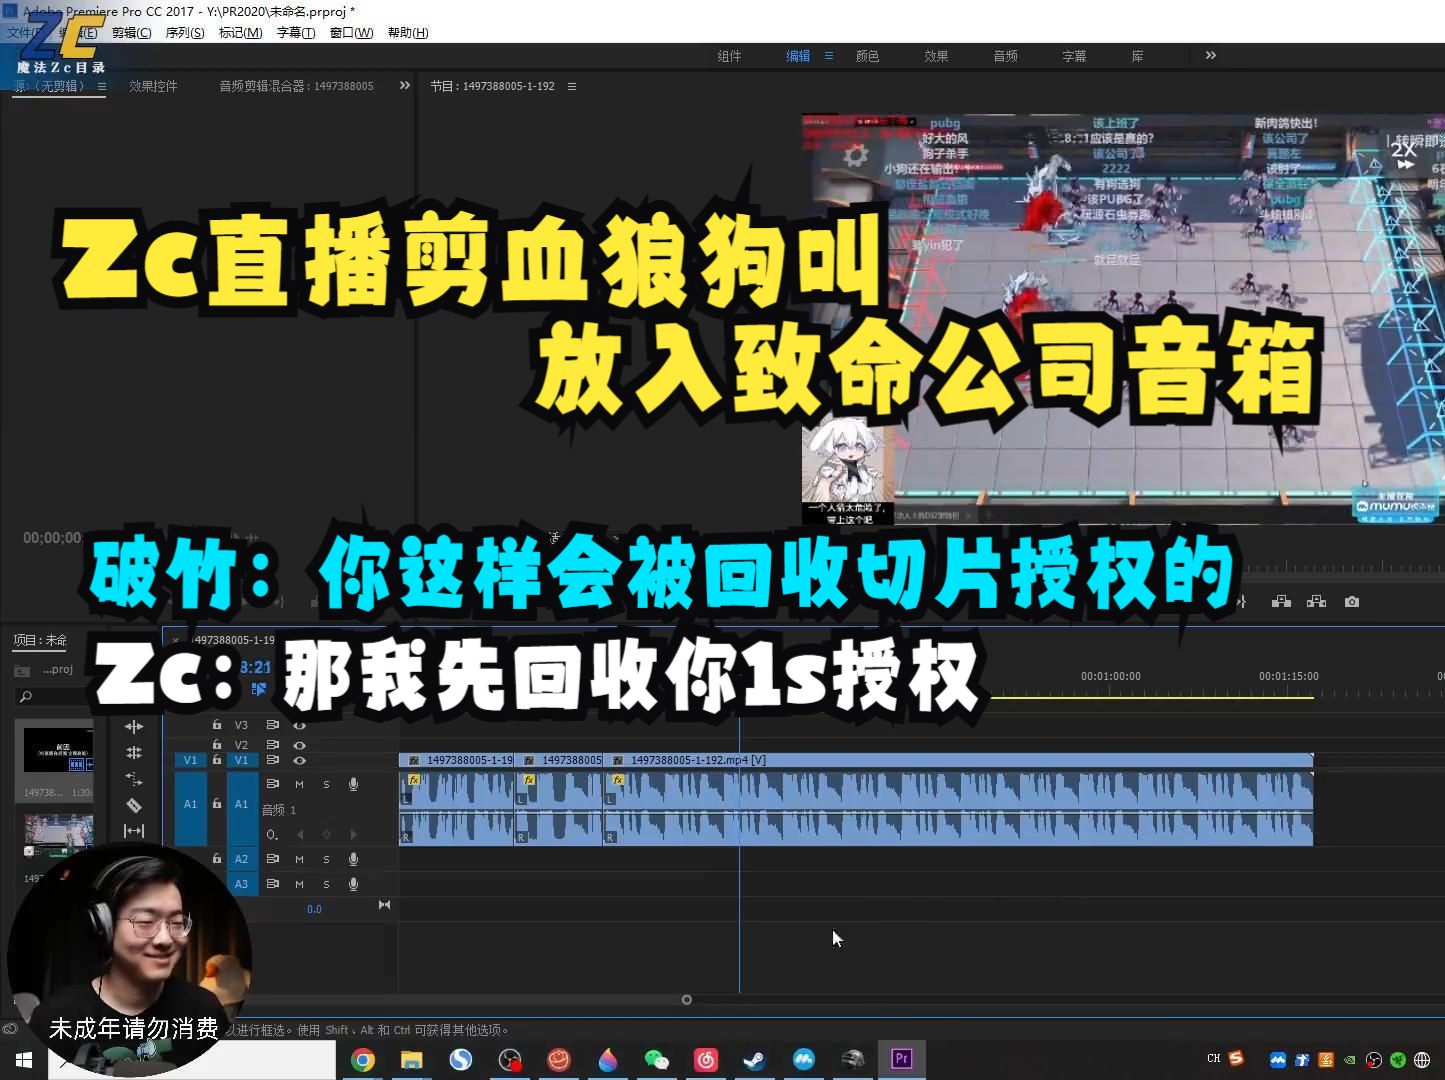Open NetEase Cloud Music from taskbar
1445x1080 pixels.
[x=706, y=1060]
